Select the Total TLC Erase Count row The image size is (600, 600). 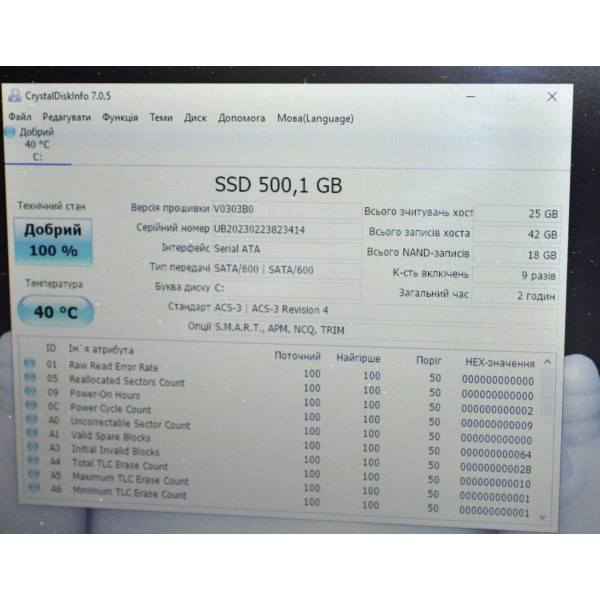tap(279, 471)
